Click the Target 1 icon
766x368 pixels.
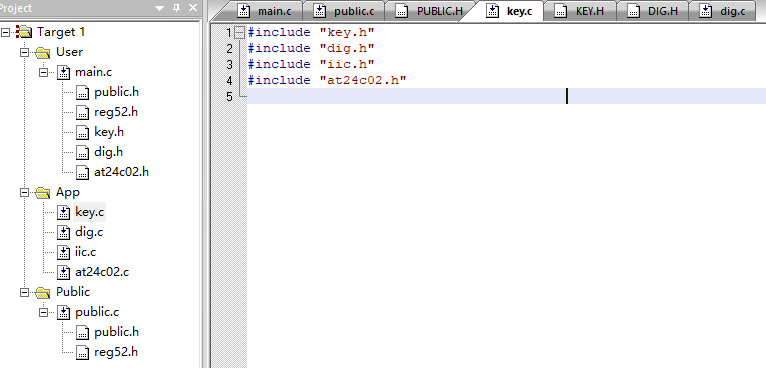coord(23,32)
